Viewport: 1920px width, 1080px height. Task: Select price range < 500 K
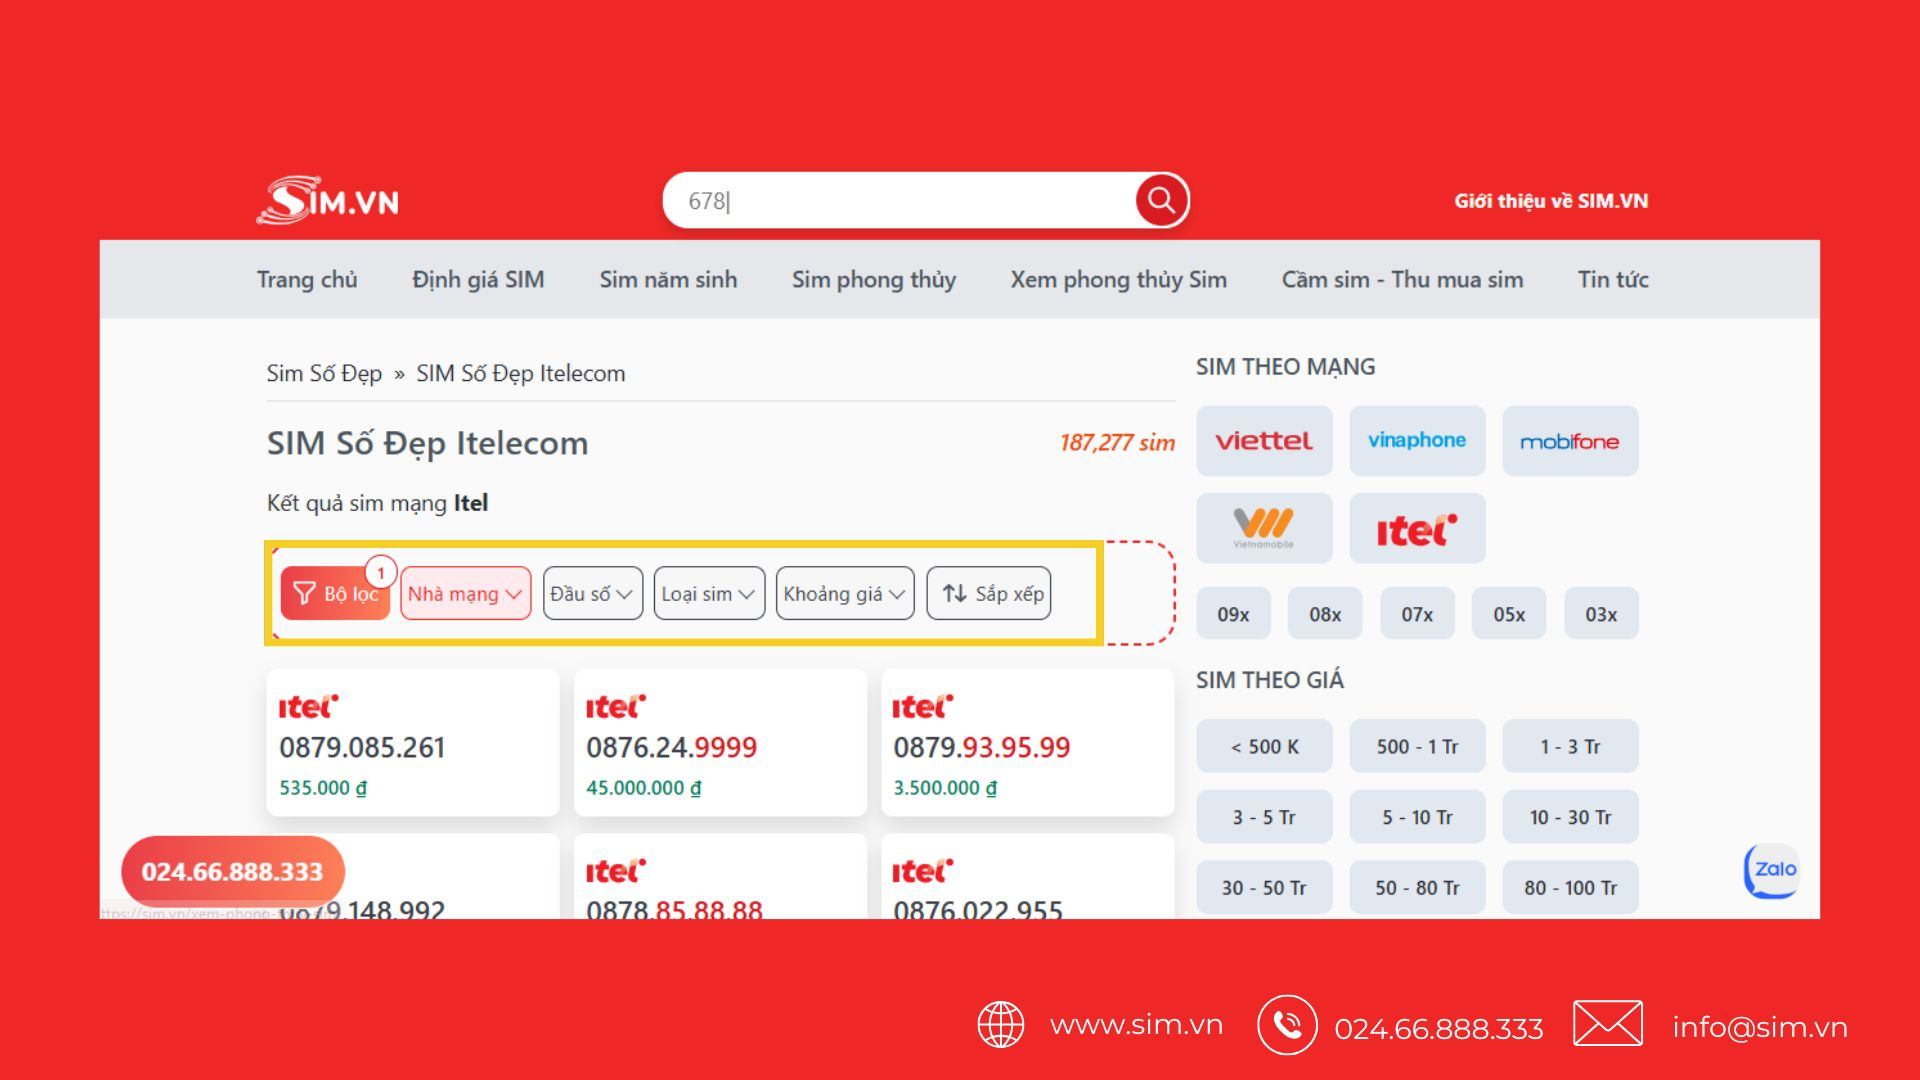coord(1264,746)
